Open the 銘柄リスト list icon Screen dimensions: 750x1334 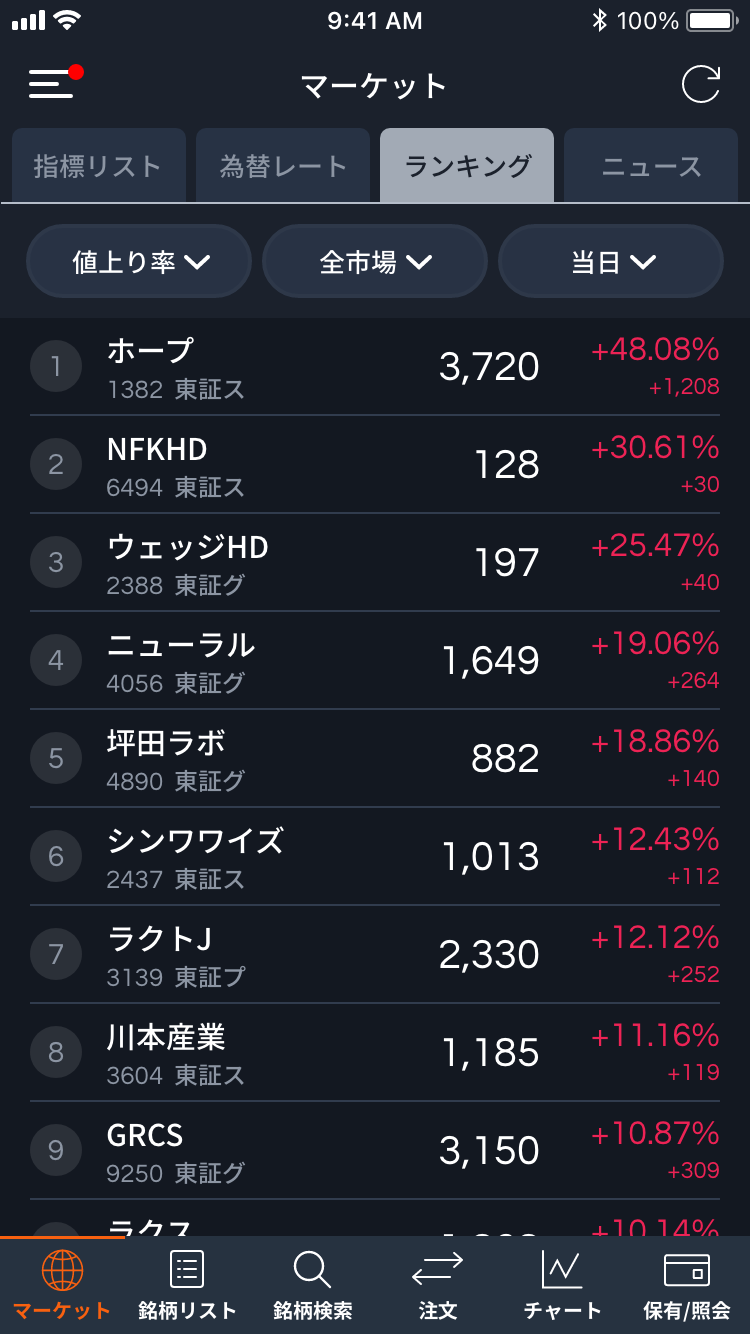tap(187, 1270)
